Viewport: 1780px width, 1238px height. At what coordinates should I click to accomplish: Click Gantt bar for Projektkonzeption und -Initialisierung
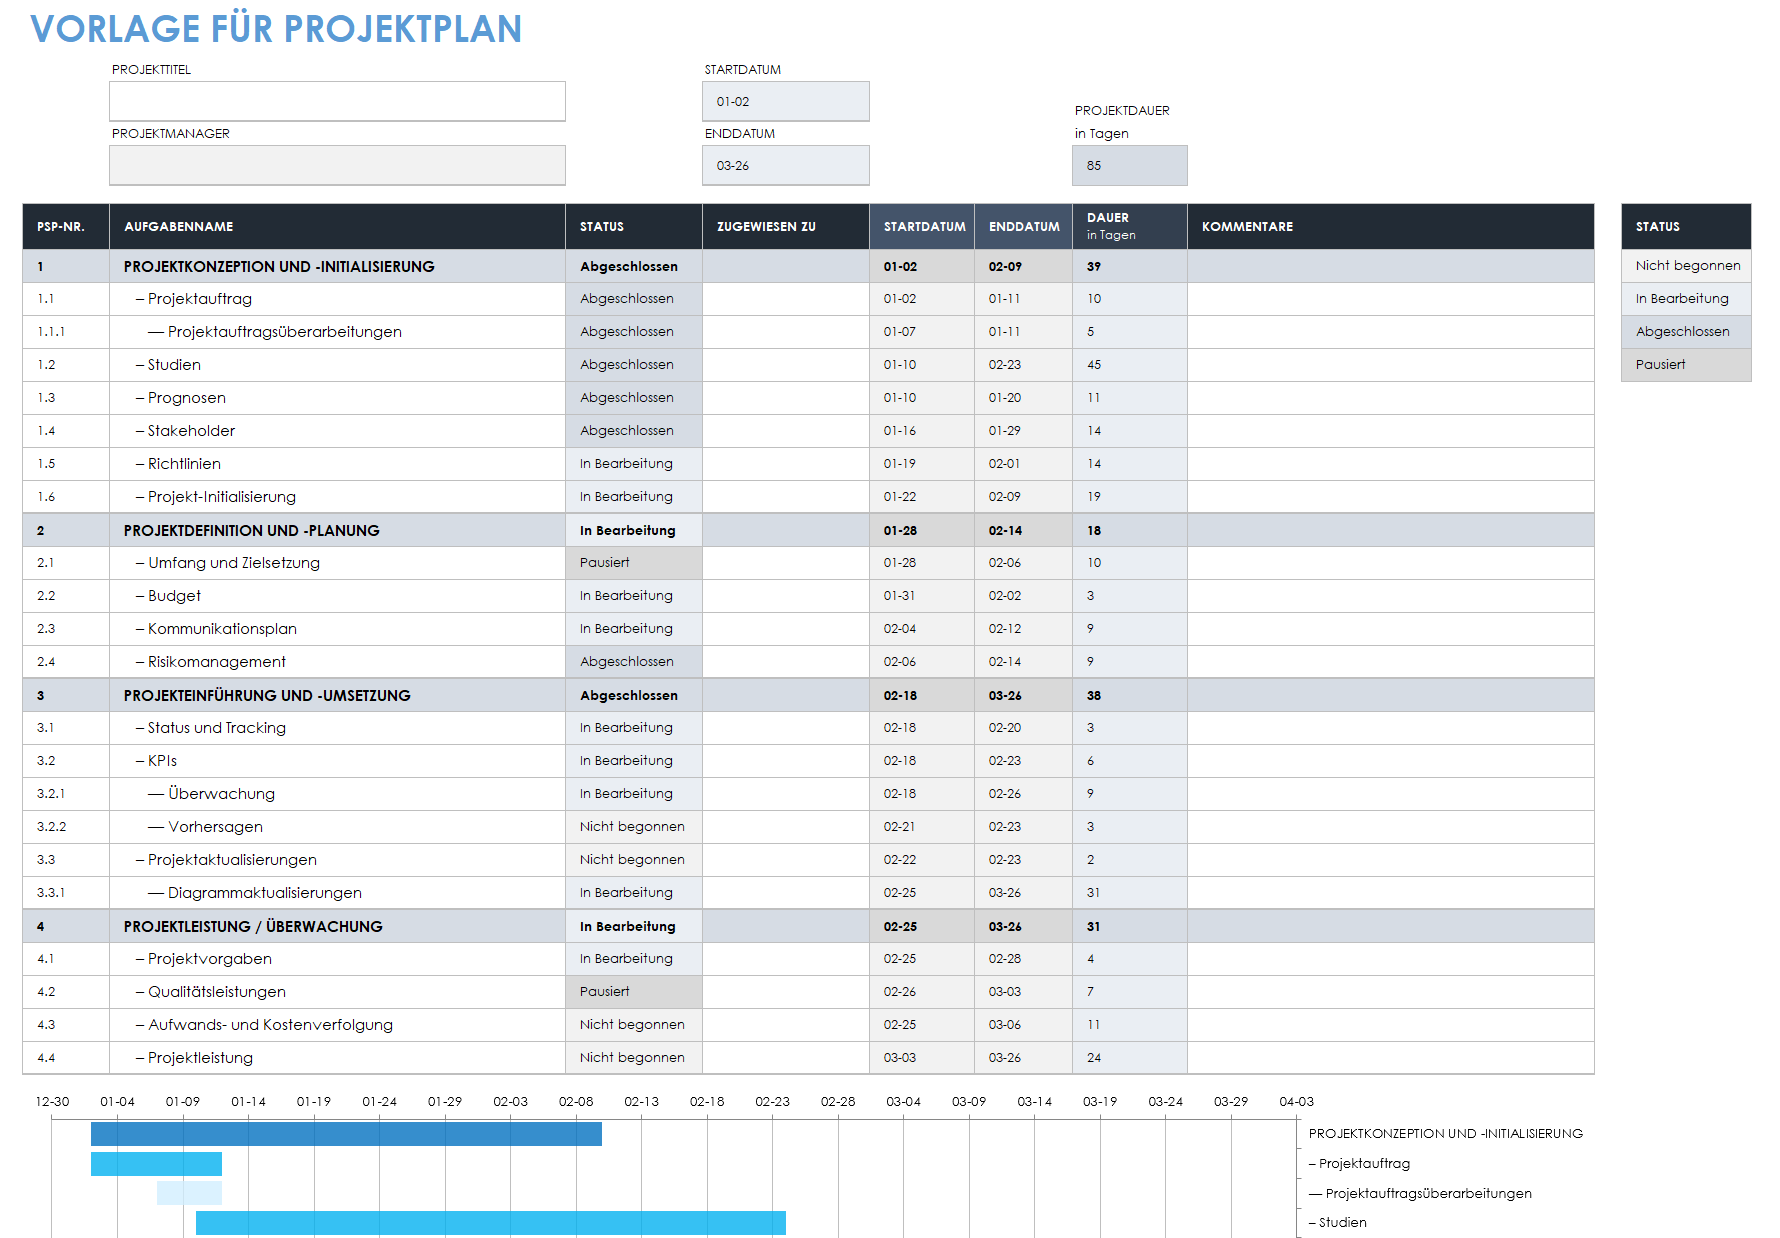coord(346,1134)
